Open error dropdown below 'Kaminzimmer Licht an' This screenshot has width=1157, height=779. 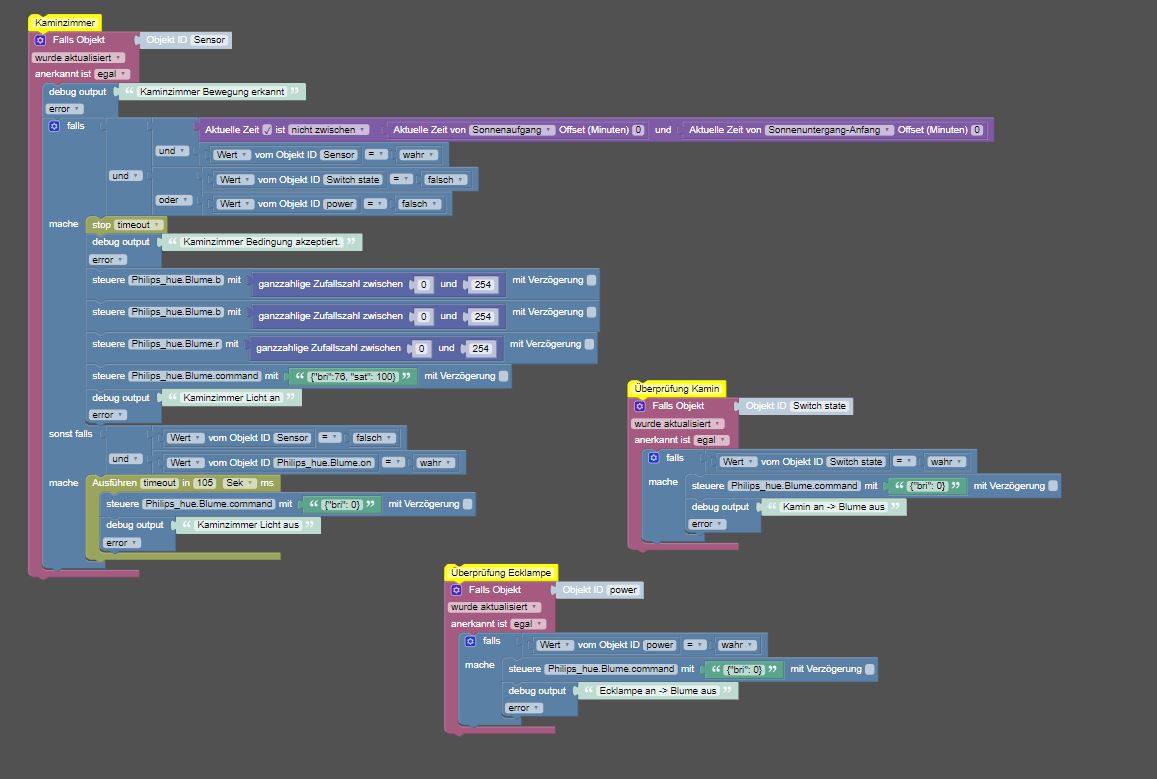coord(108,415)
